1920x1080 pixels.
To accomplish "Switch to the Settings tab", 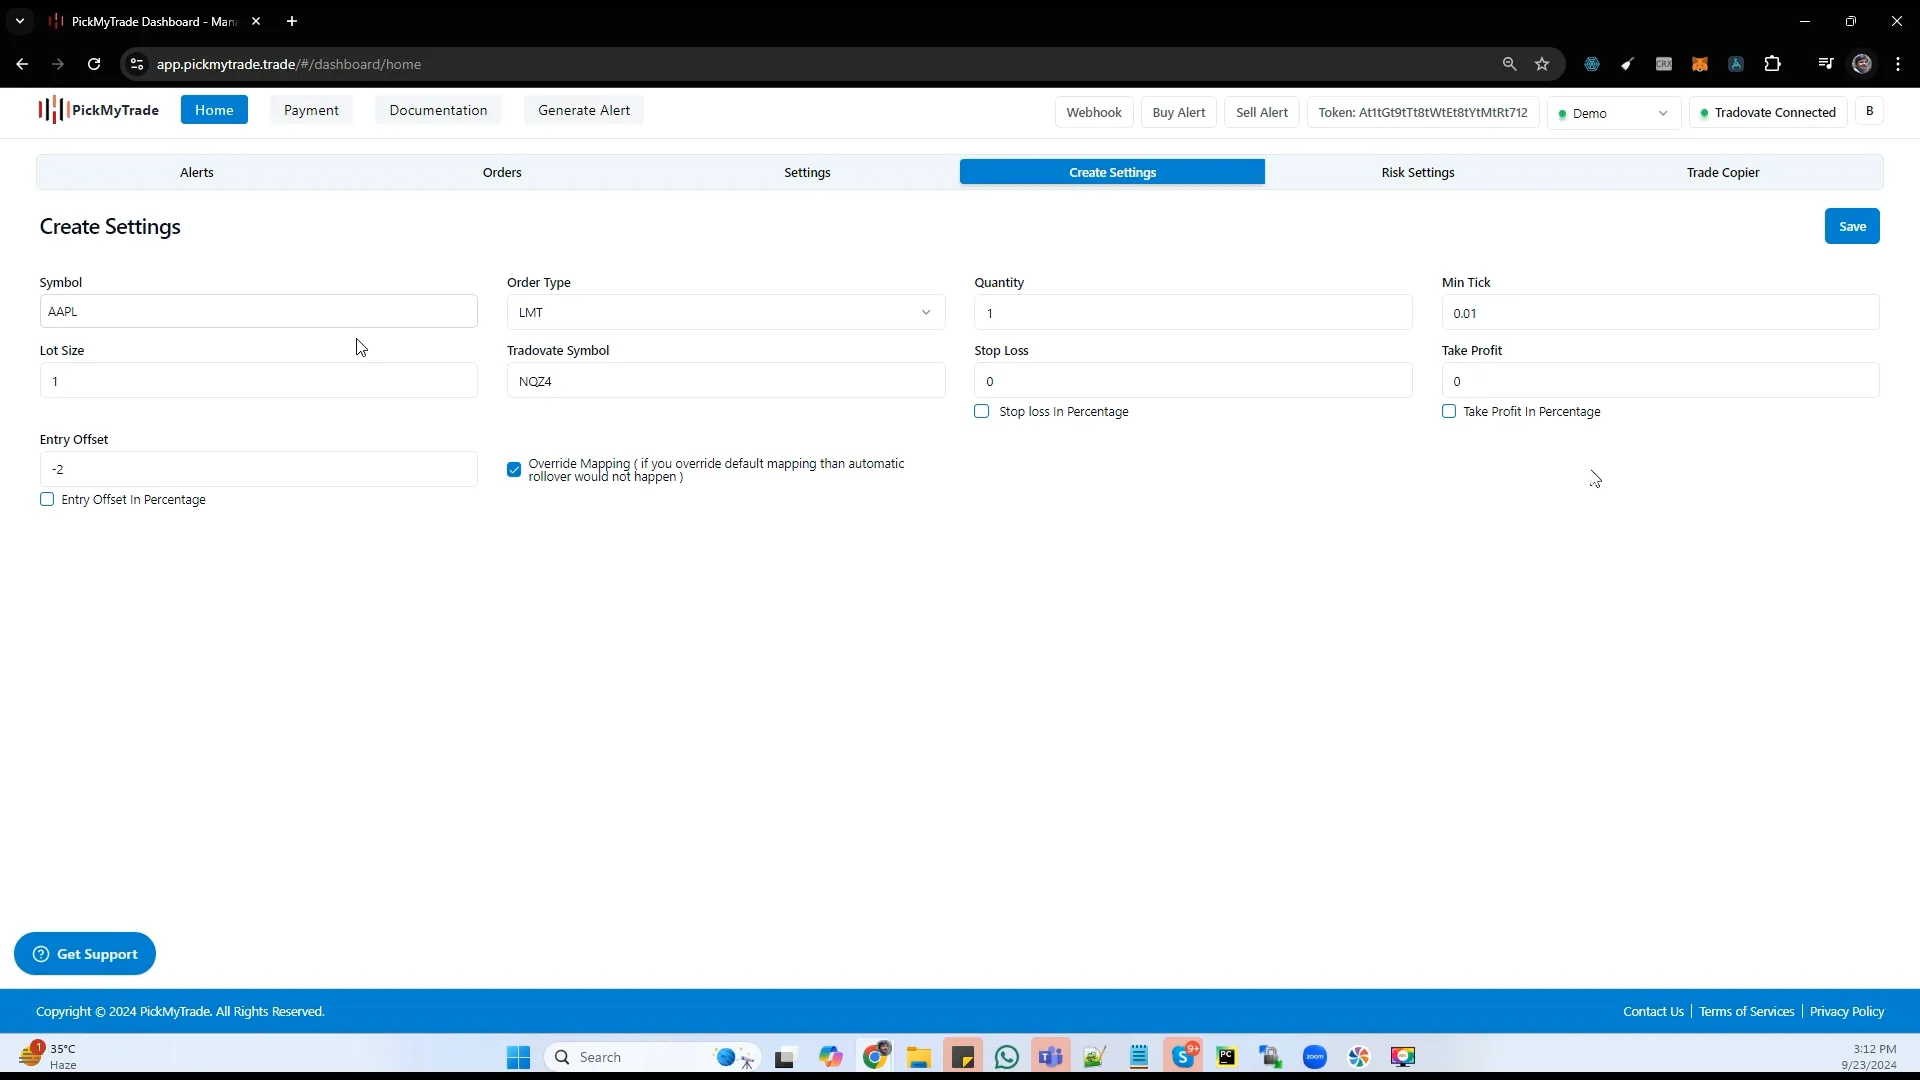I will (807, 172).
